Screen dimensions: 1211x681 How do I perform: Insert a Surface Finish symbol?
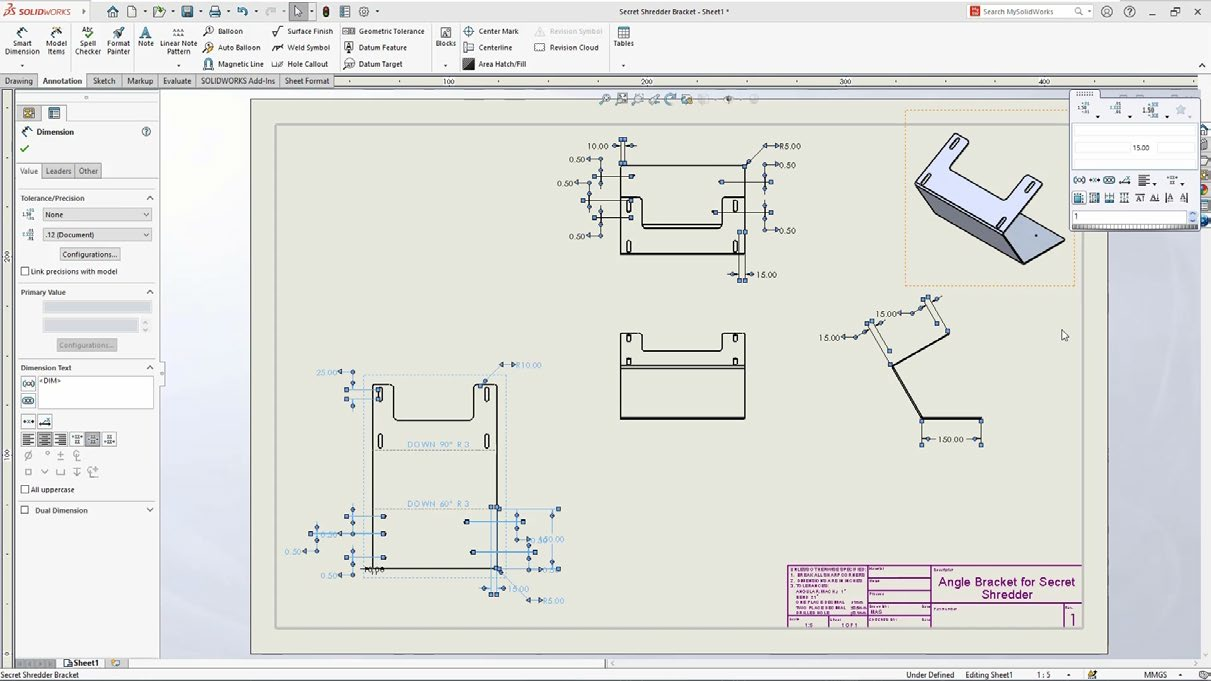point(302,31)
